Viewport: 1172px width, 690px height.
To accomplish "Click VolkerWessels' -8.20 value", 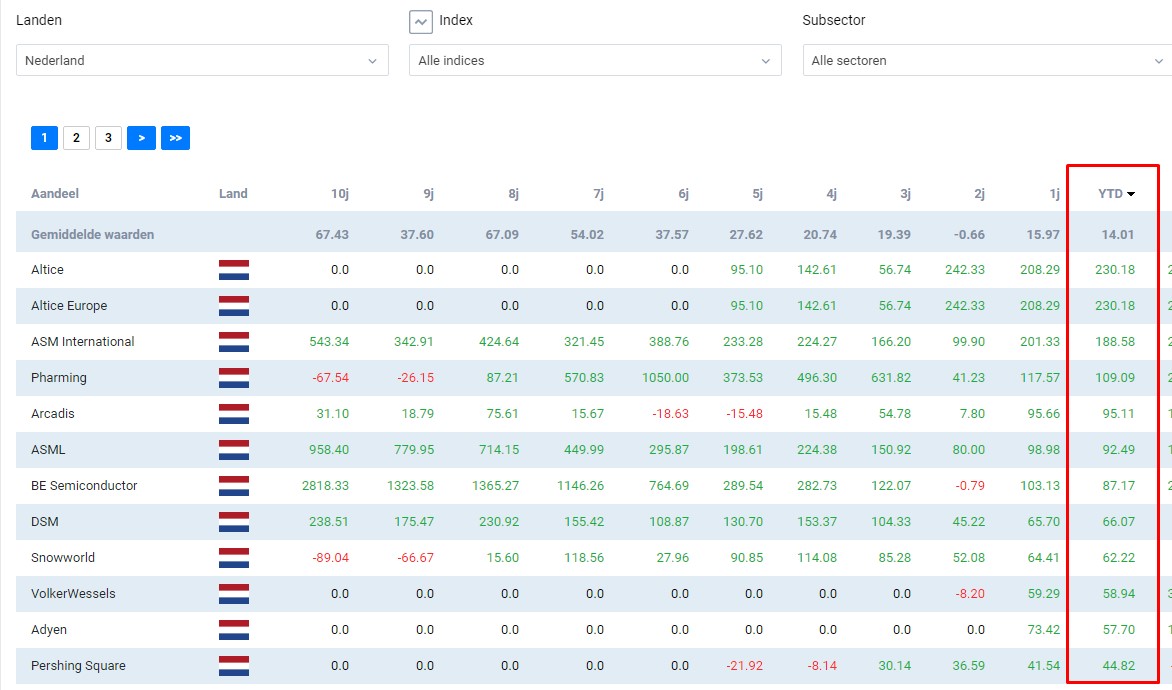I will (x=970, y=594).
